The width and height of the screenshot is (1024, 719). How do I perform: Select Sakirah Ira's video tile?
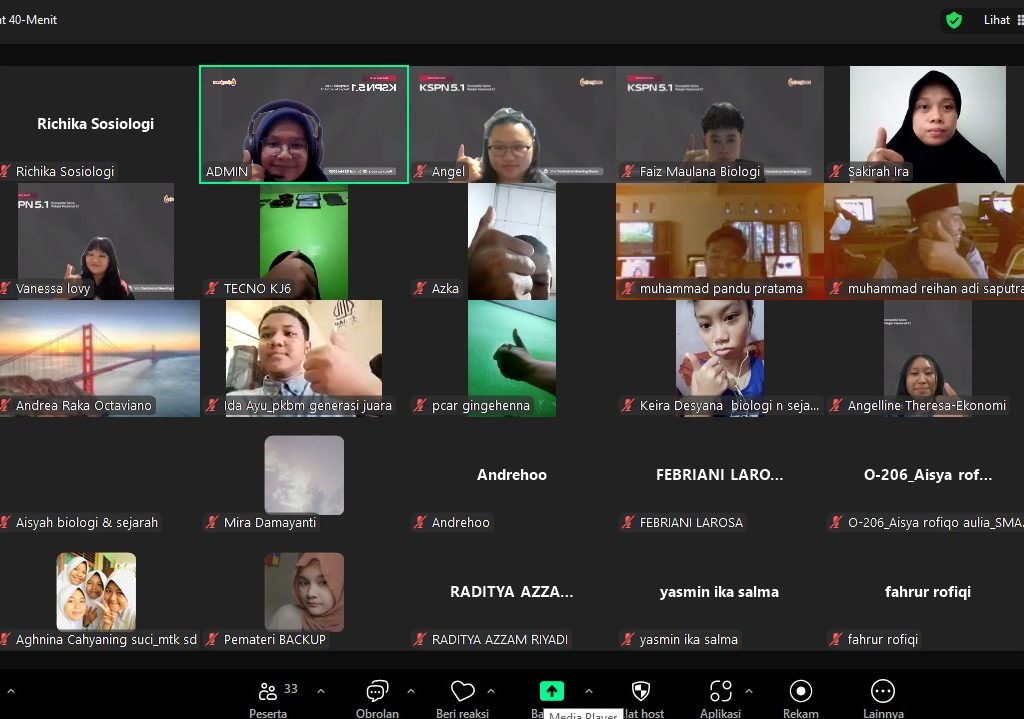tap(927, 124)
